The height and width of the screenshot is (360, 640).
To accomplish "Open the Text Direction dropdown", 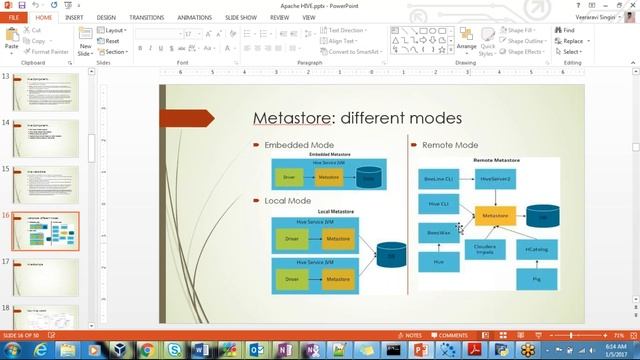I will (x=343, y=30).
